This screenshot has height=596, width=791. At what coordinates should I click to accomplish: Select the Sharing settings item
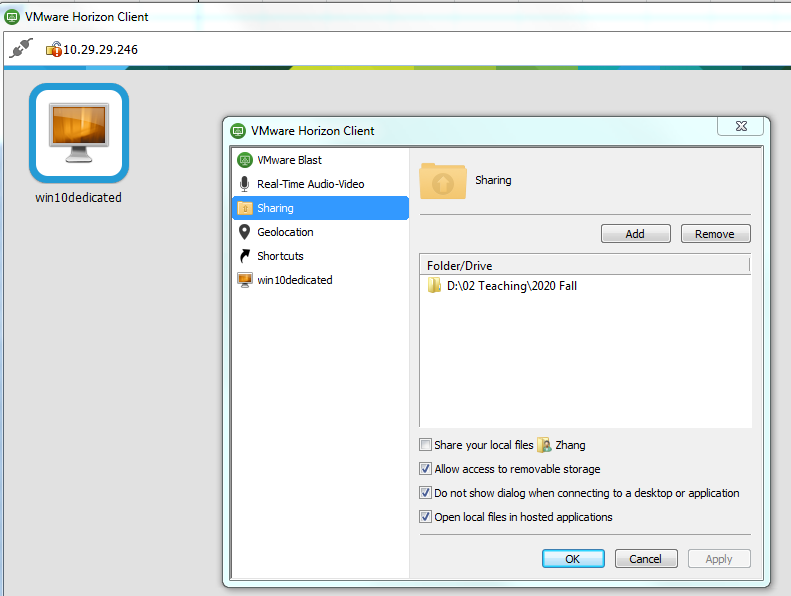[x=320, y=208]
